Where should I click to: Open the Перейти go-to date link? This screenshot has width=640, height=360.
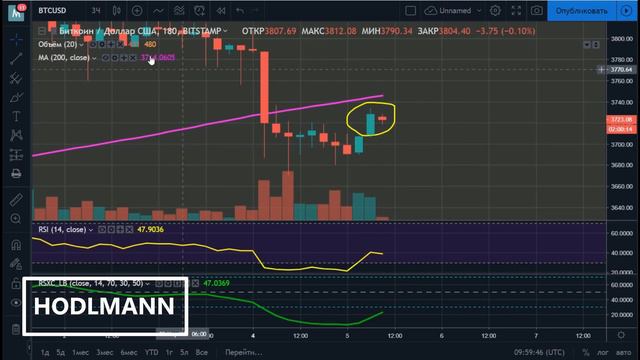(243, 352)
